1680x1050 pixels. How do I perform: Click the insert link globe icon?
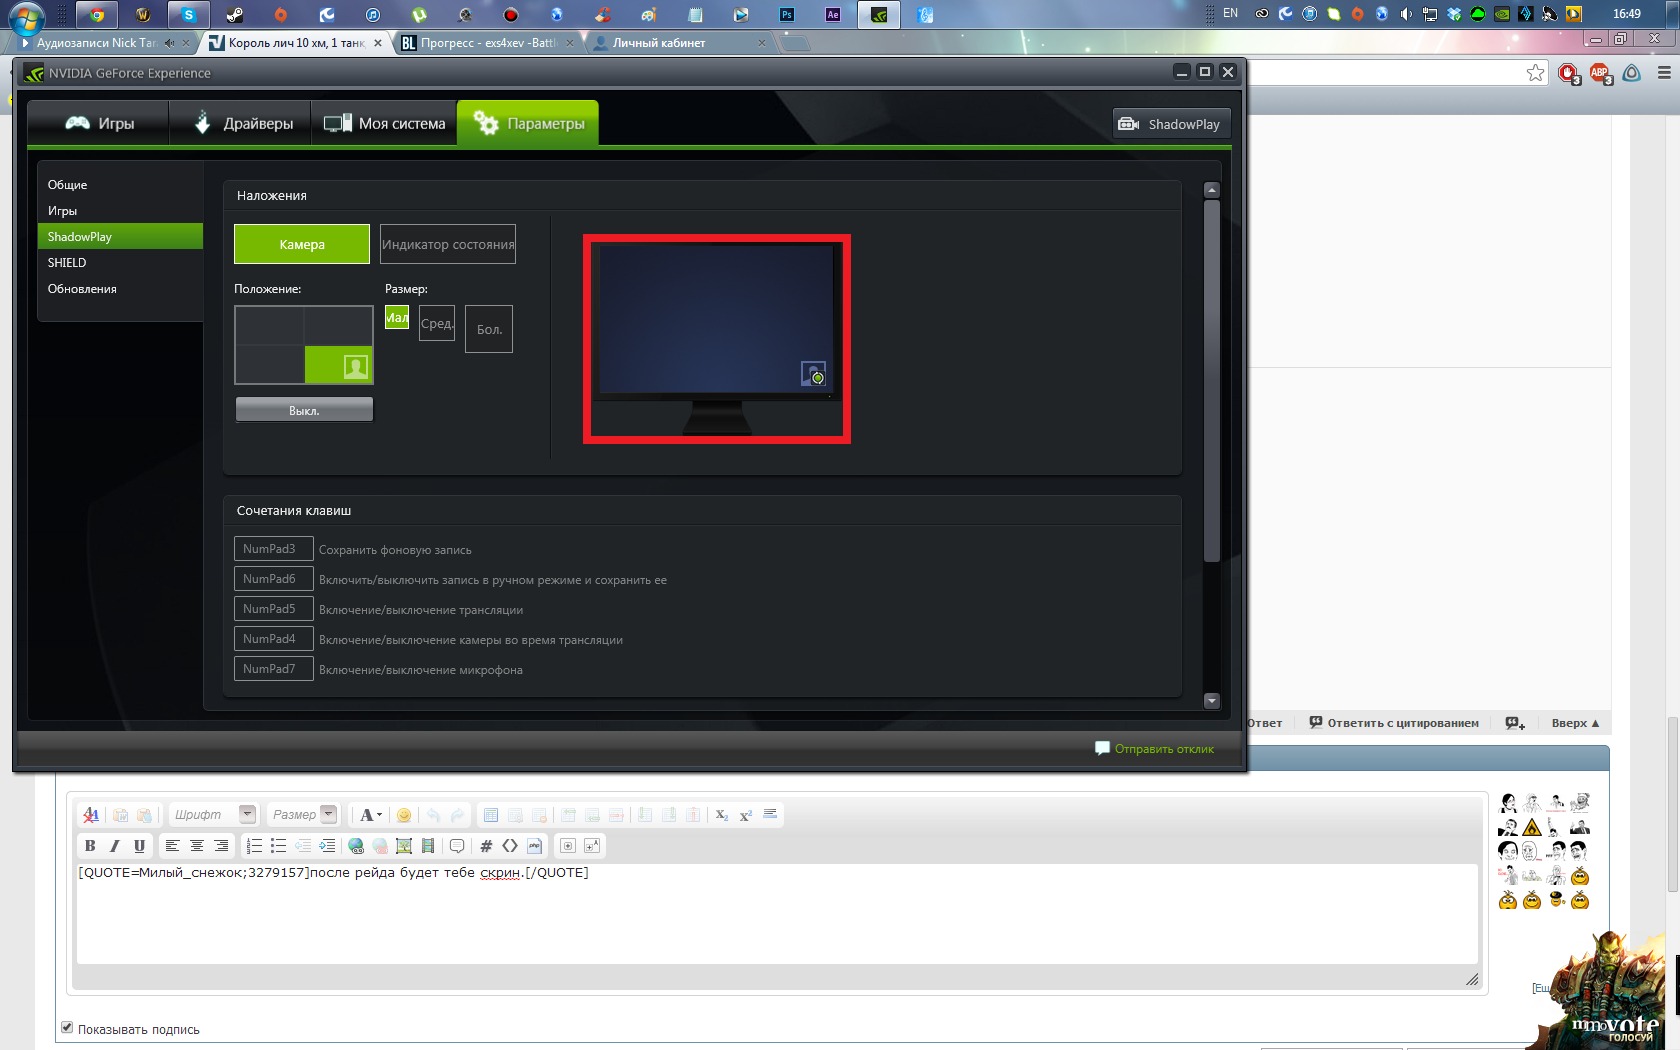(356, 846)
